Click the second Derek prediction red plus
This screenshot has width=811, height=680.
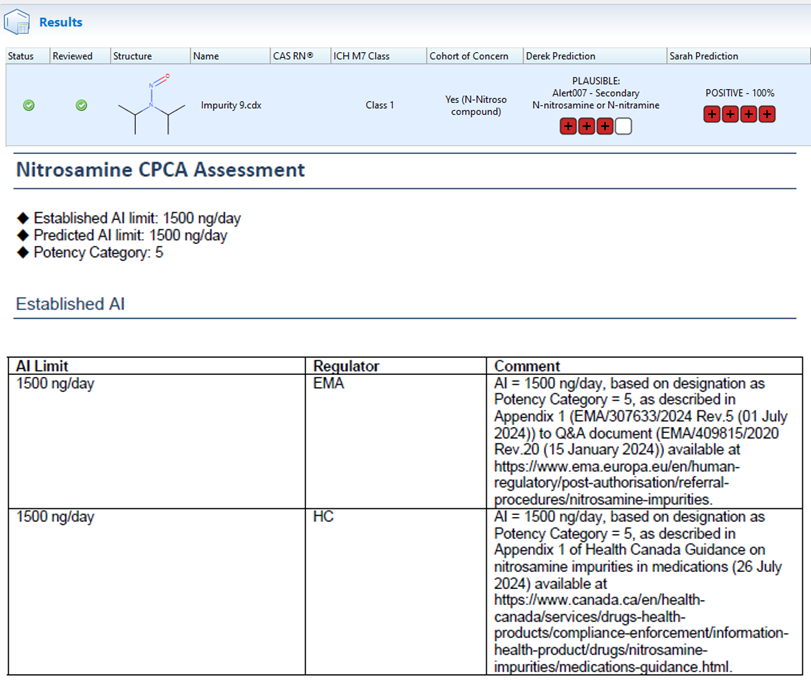click(x=587, y=126)
